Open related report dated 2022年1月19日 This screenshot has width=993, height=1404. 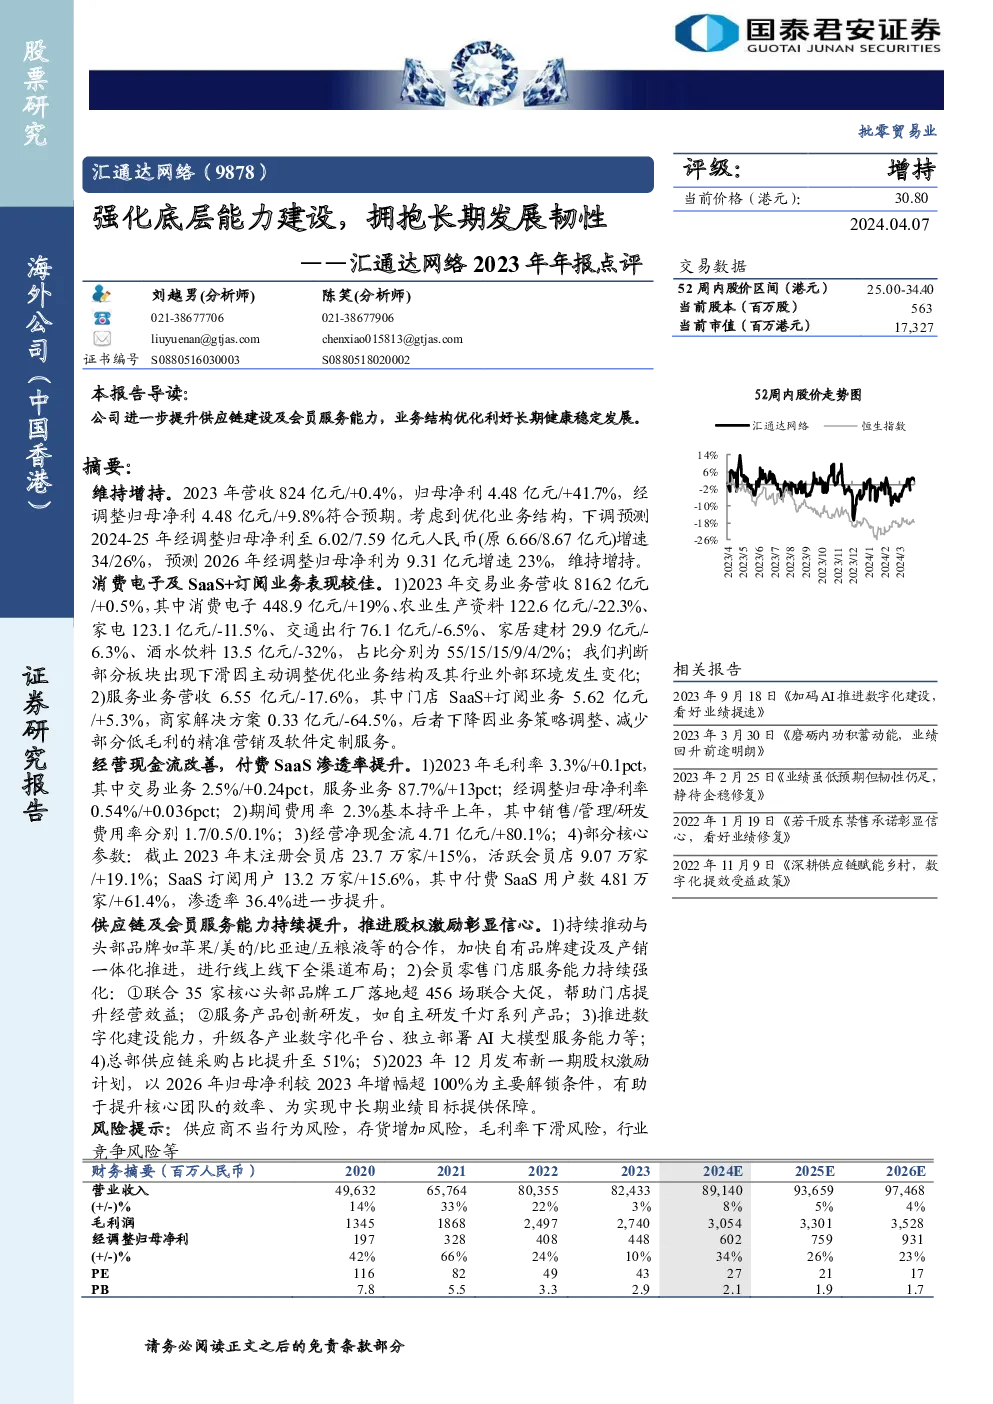click(805, 828)
